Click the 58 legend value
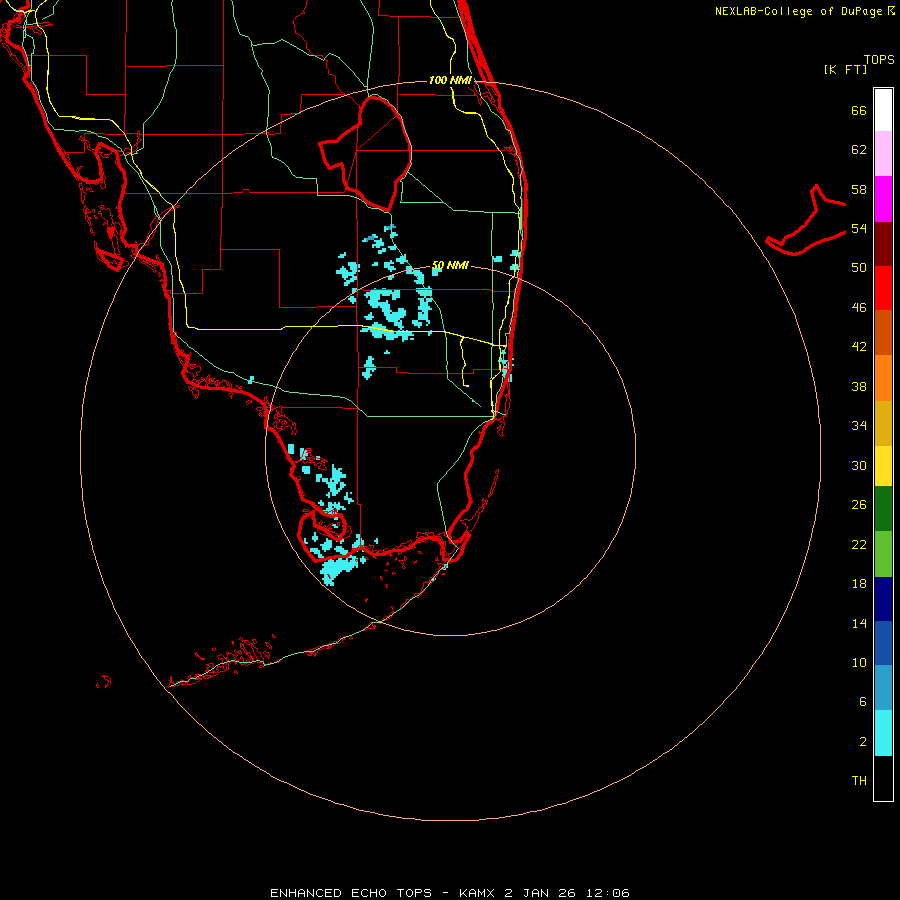 [859, 189]
